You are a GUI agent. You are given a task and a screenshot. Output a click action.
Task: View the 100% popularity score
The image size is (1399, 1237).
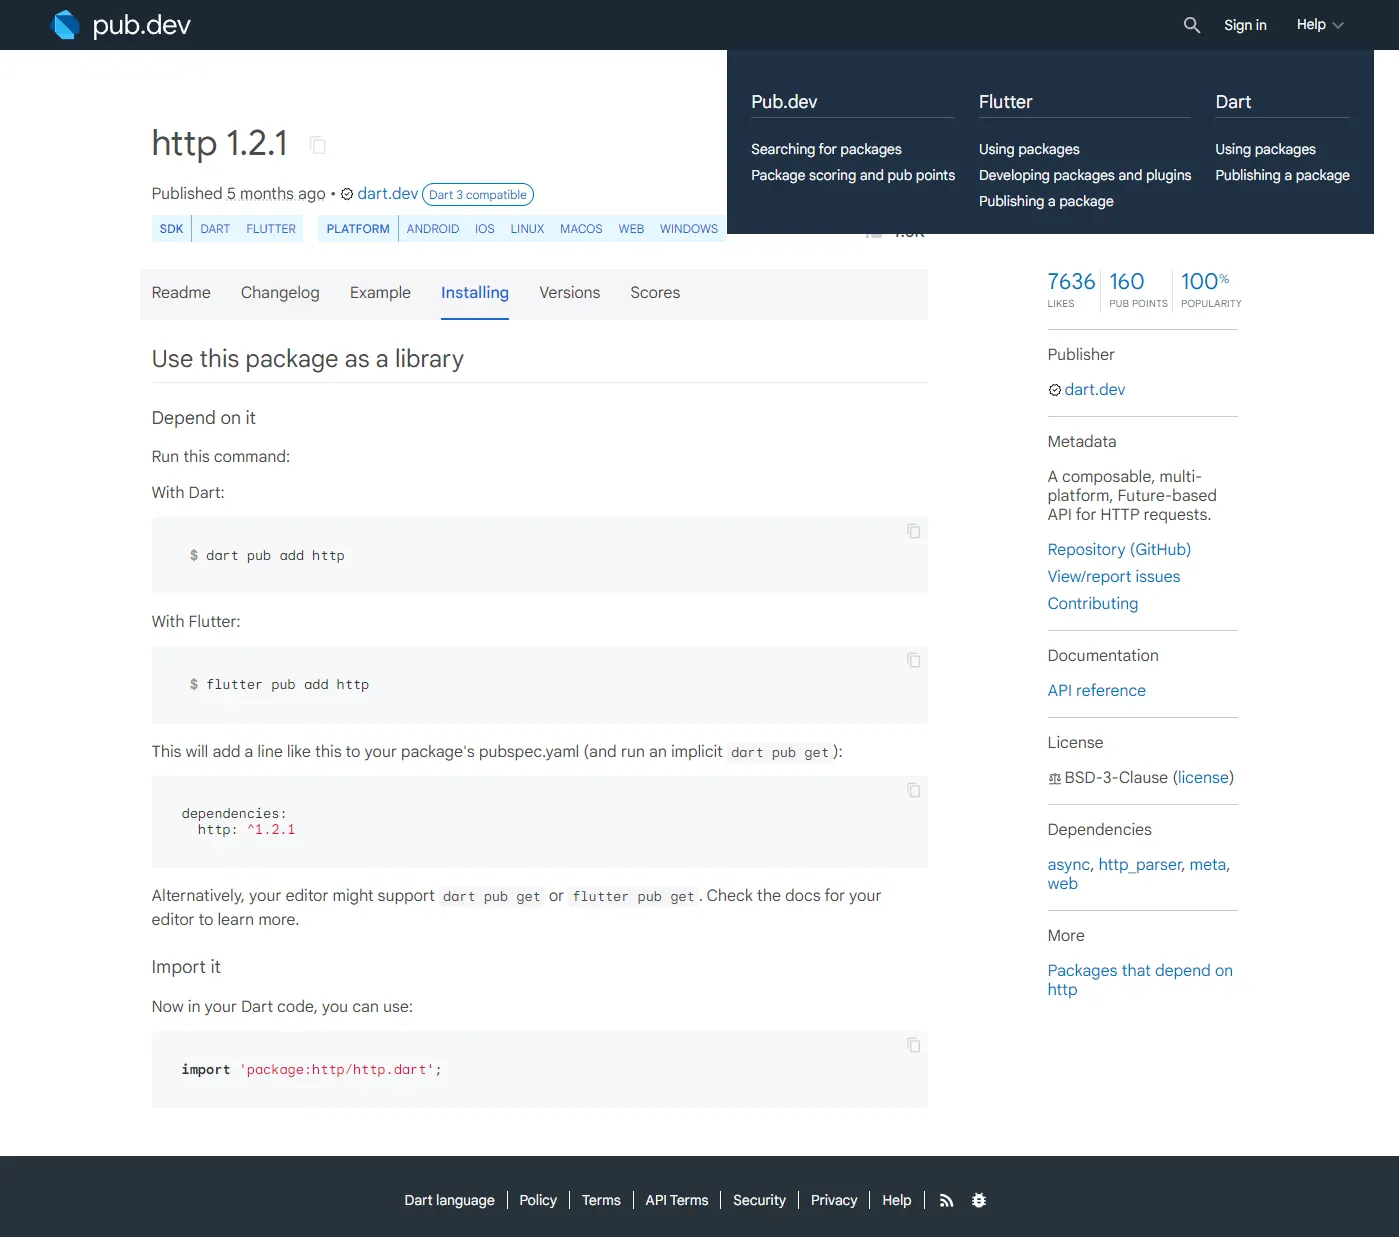pyautogui.click(x=1211, y=289)
